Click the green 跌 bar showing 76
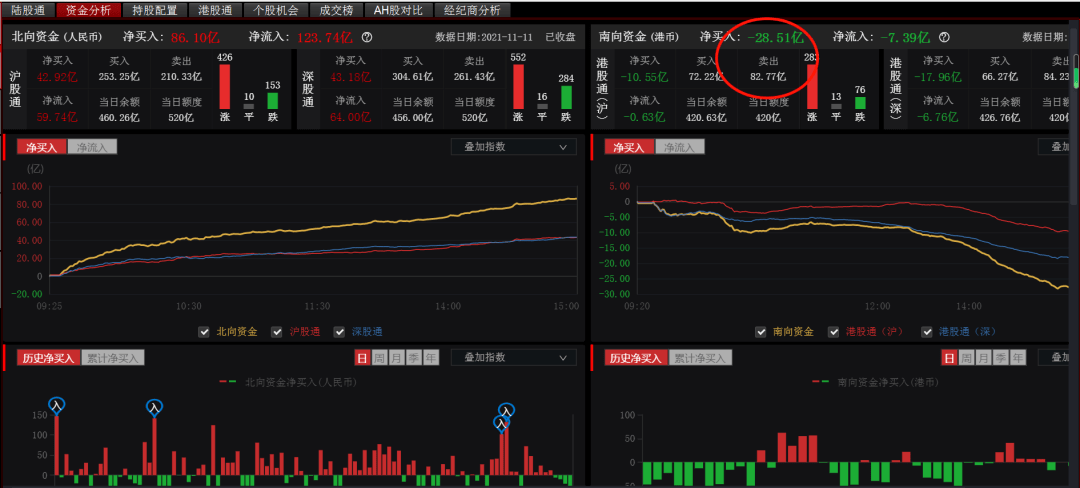The width and height of the screenshot is (1080, 488). pyautogui.click(x=859, y=103)
